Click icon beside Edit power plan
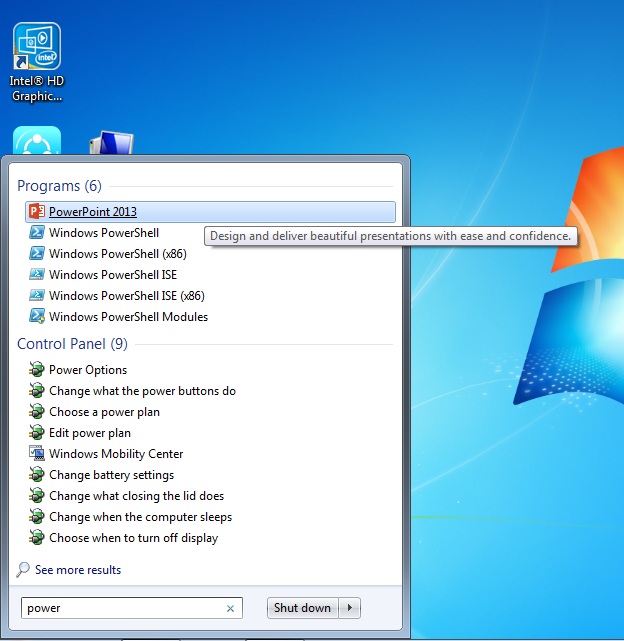624x641 pixels. 37,433
